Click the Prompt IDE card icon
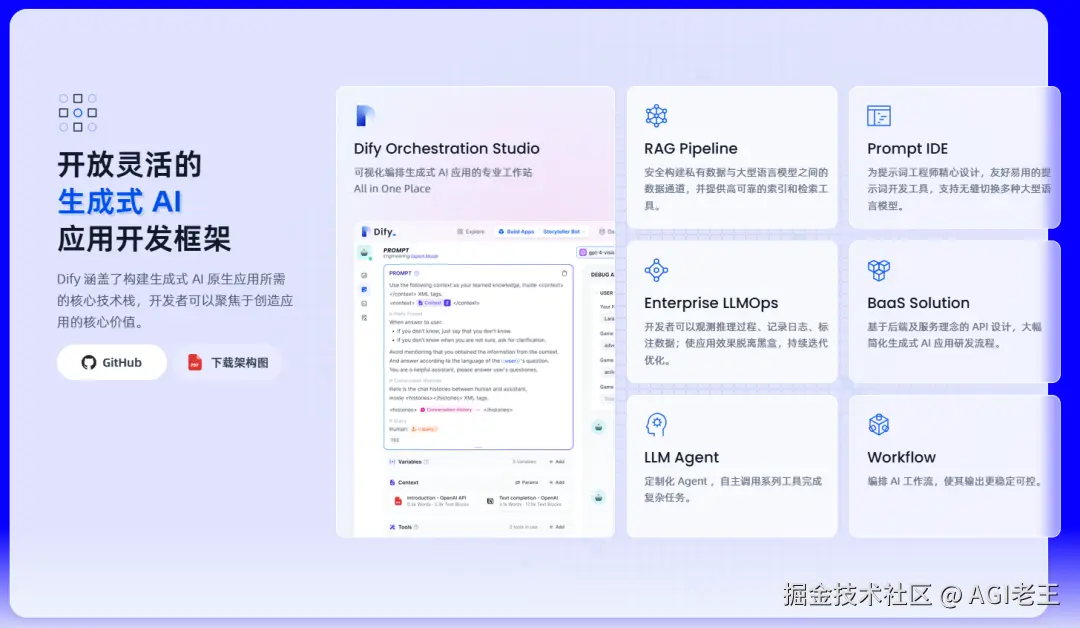The width and height of the screenshot is (1080, 628). pyautogui.click(x=879, y=116)
